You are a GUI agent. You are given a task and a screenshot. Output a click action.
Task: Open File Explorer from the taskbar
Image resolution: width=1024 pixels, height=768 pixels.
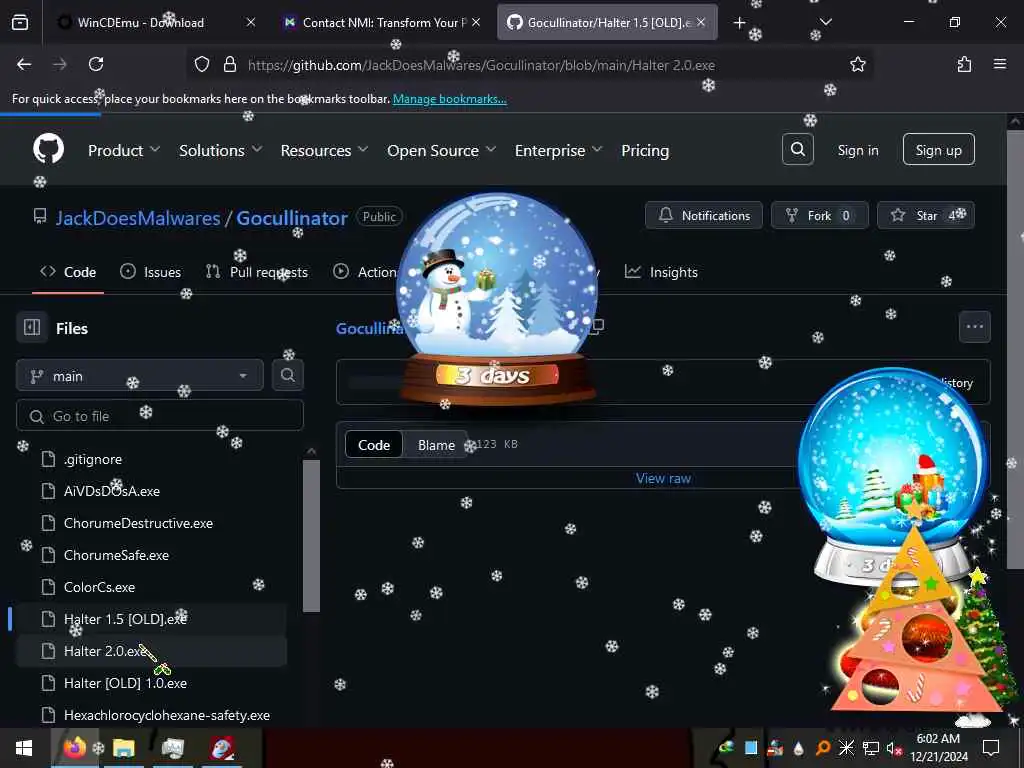pos(123,748)
